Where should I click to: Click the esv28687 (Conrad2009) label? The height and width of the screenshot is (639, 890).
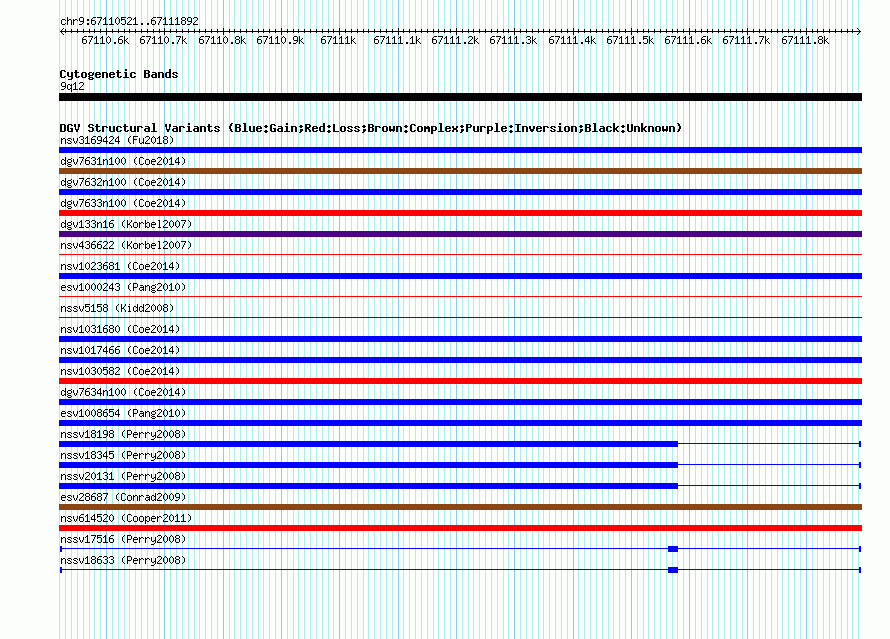coord(123,497)
